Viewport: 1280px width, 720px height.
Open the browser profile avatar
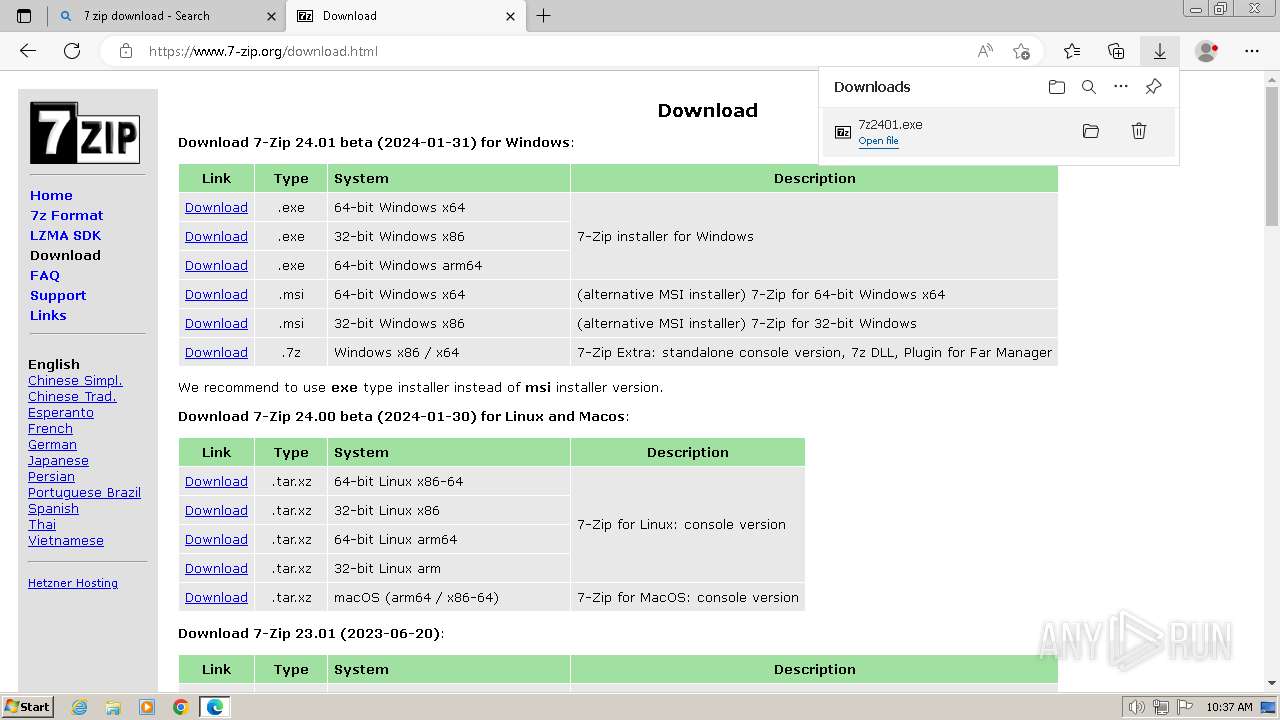point(1207,51)
